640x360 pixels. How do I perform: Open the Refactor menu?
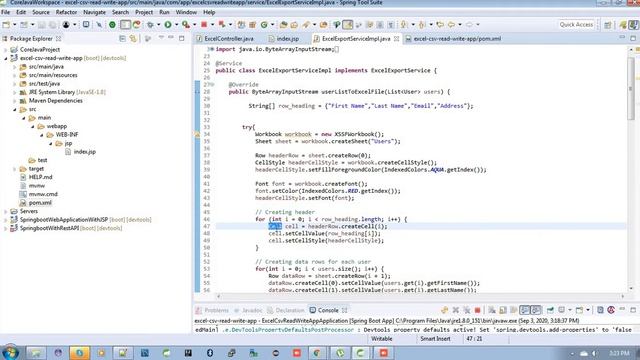pos(66,12)
